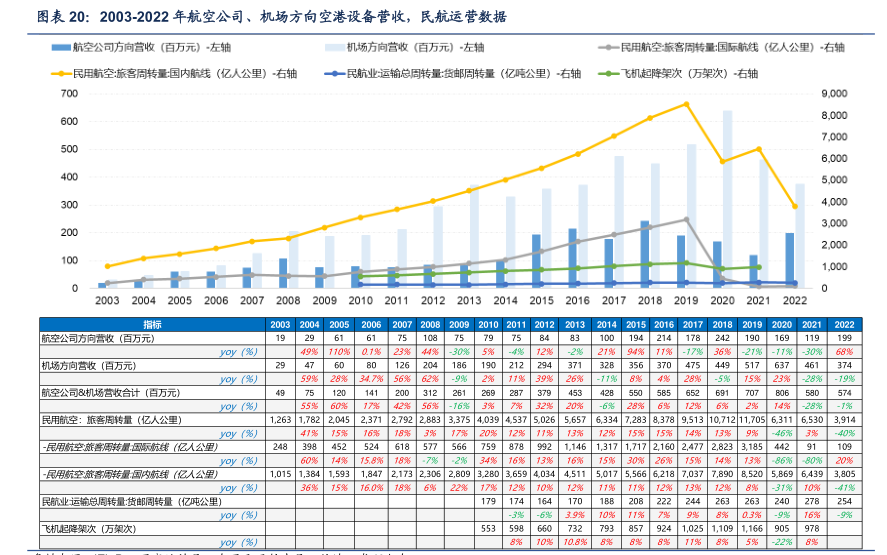
Task: Click the yellow line peak point at 2019
Action: click(685, 104)
